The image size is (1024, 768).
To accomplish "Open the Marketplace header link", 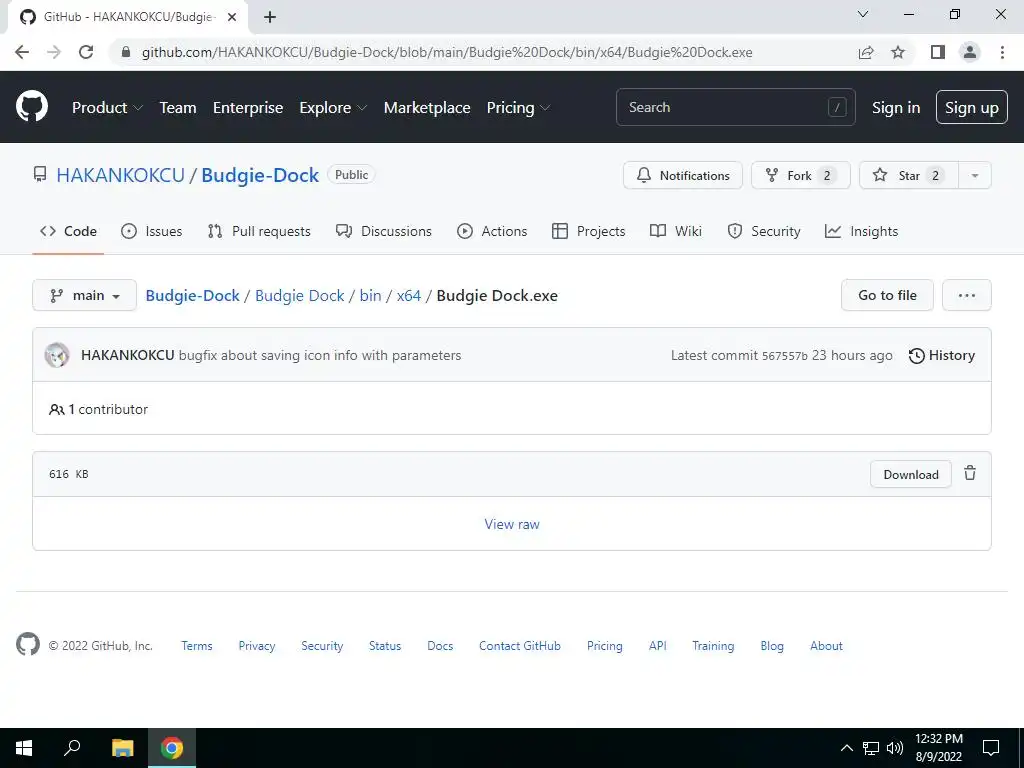I will point(427,108).
